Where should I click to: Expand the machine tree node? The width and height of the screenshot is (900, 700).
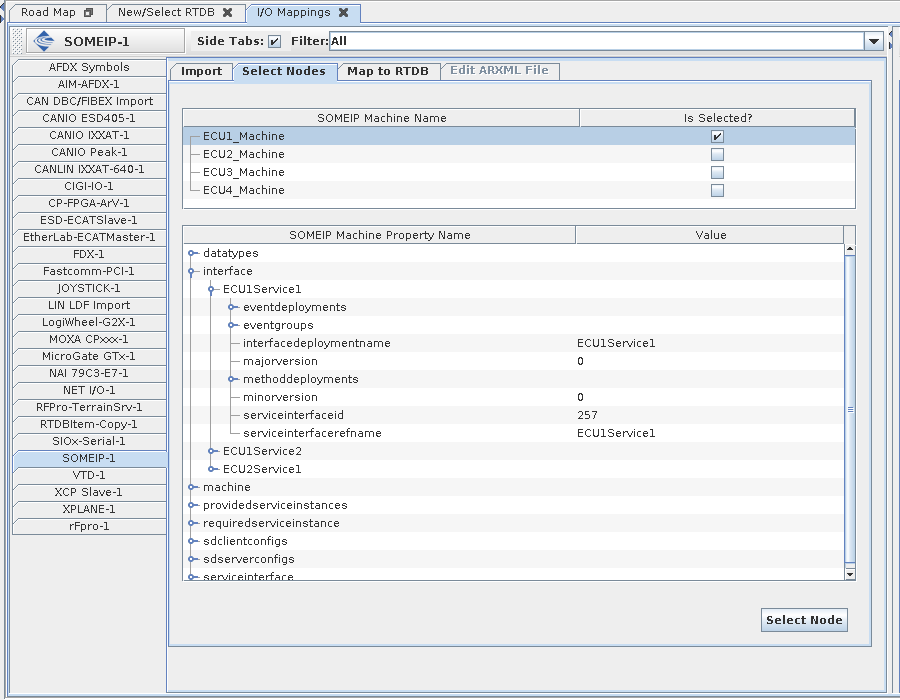click(192, 487)
